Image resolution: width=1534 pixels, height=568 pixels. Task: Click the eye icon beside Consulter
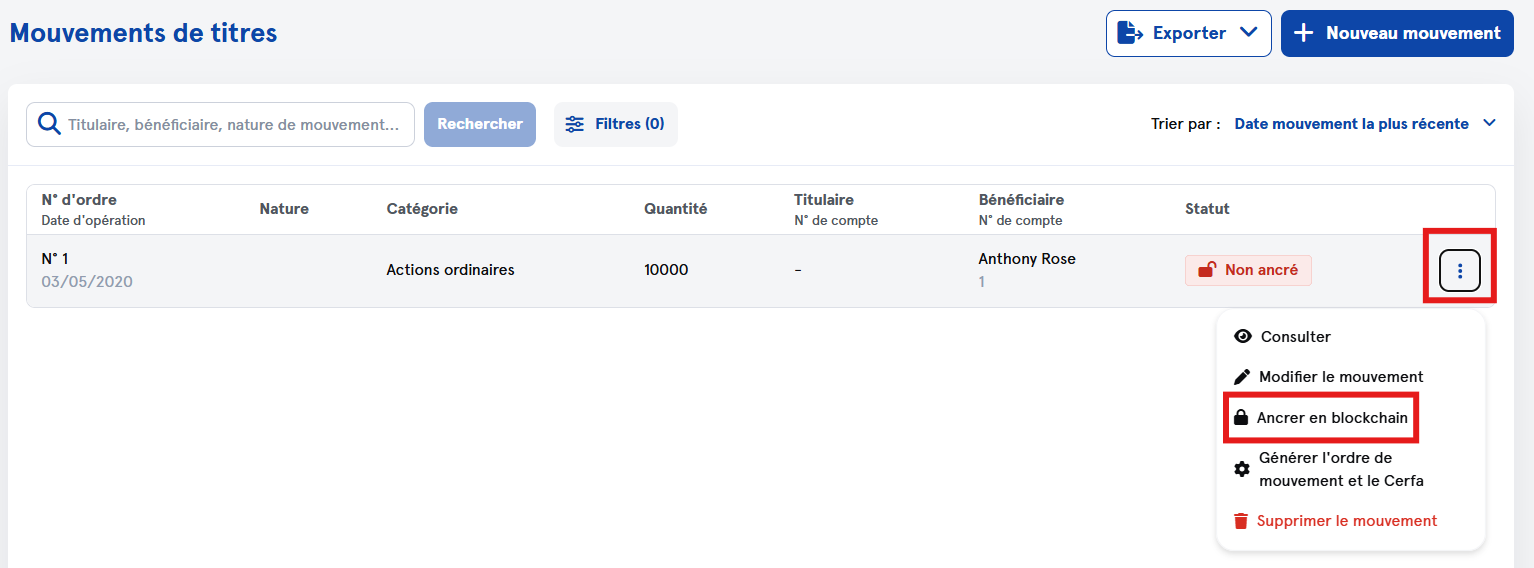pos(1243,337)
